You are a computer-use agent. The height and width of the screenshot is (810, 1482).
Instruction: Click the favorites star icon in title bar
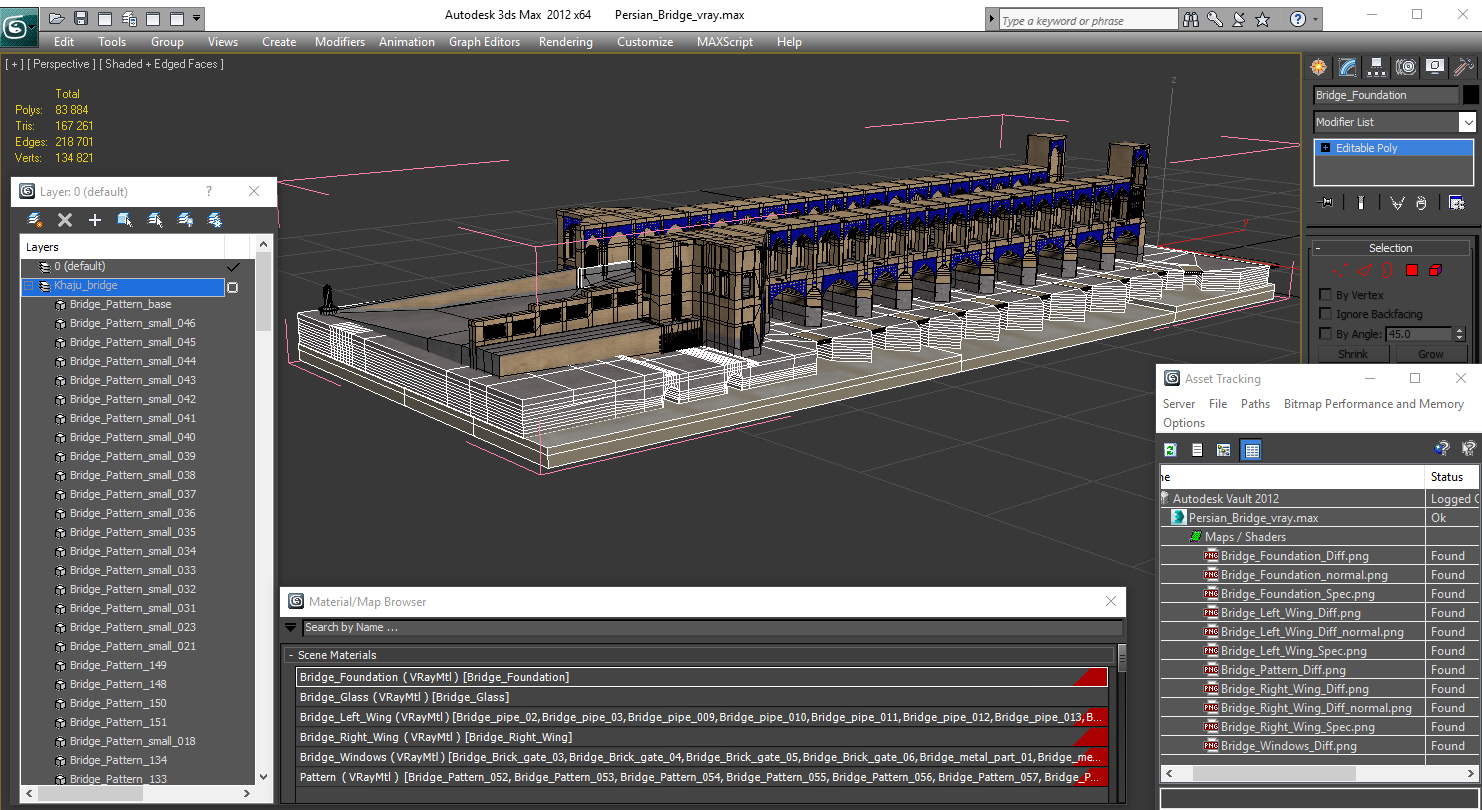[x=1262, y=19]
